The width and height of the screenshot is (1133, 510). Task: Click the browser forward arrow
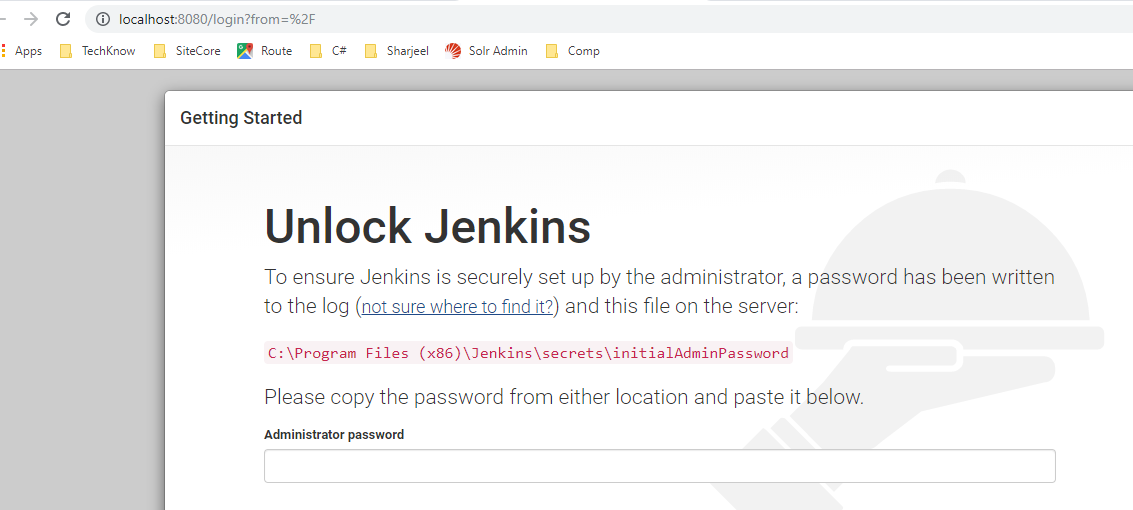coord(30,19)
